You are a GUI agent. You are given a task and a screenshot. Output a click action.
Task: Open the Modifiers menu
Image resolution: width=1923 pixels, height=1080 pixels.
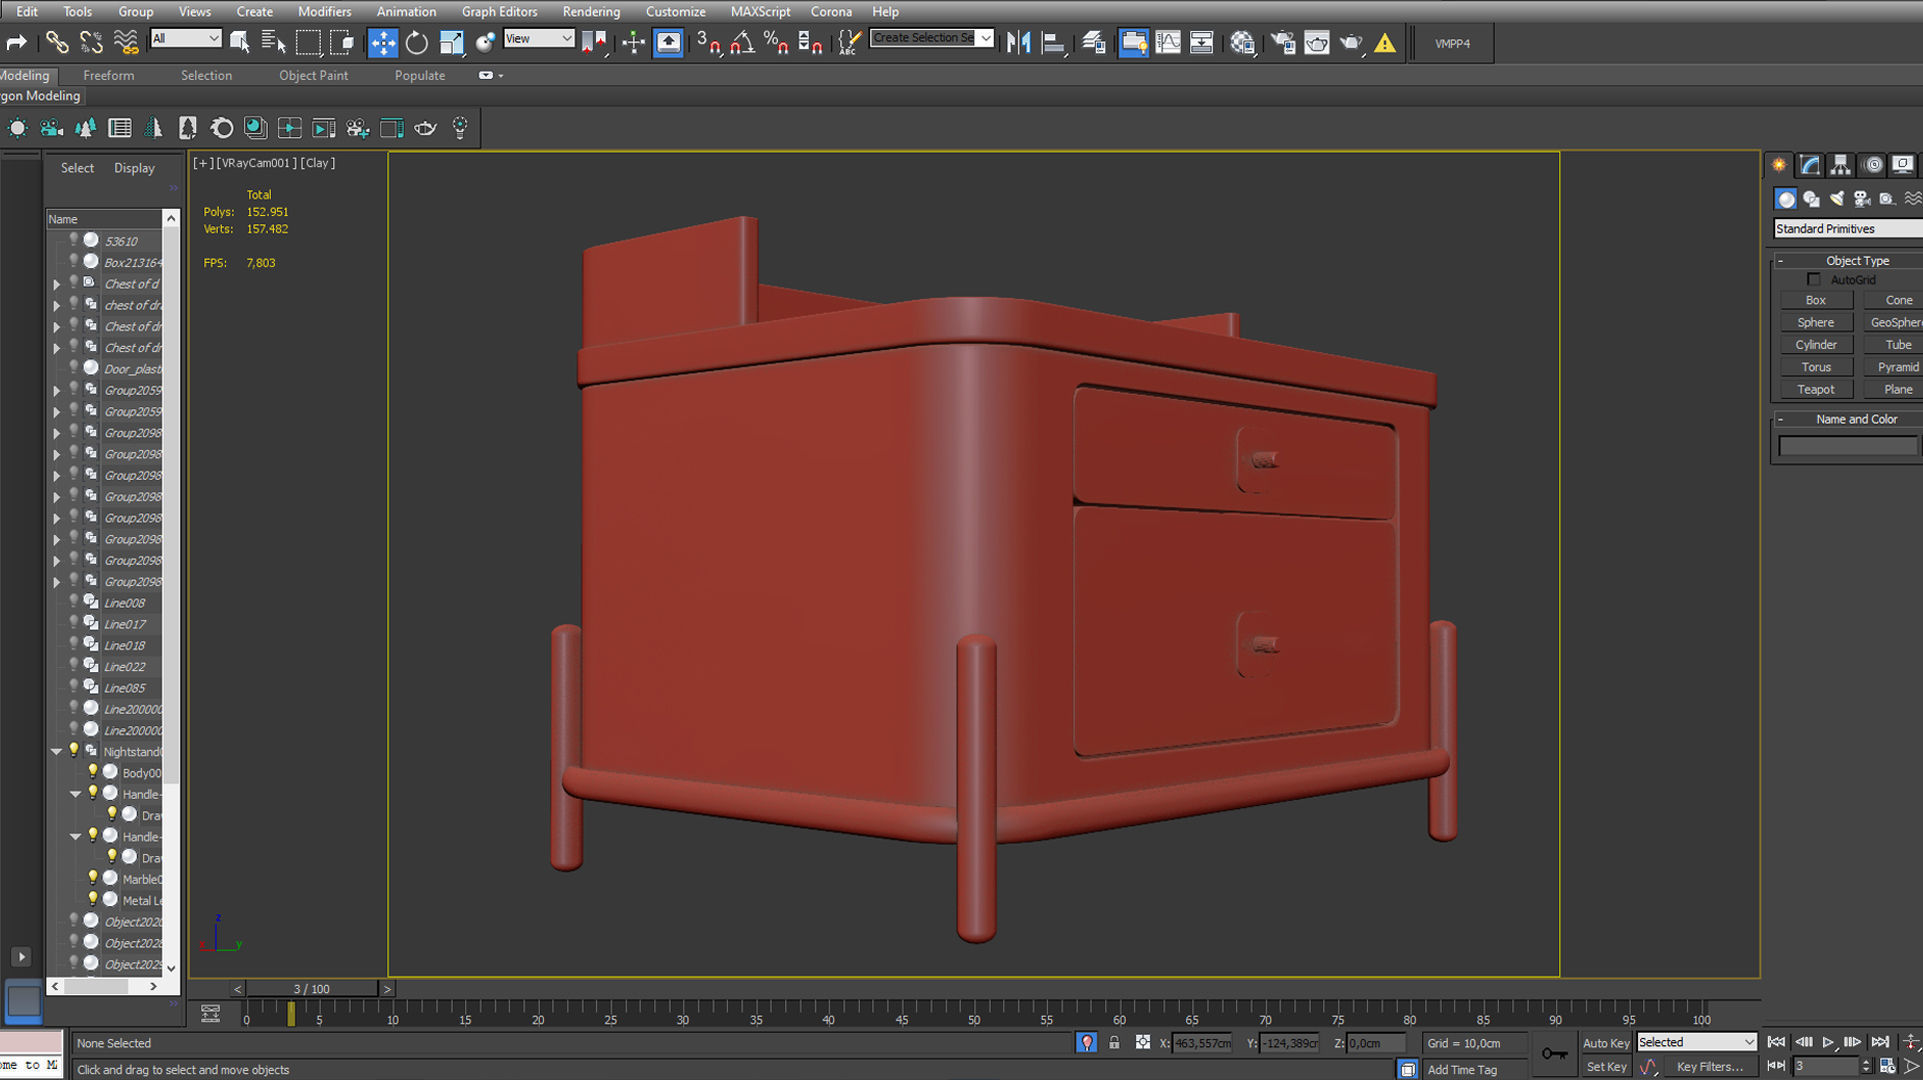(x=325, y=12)
